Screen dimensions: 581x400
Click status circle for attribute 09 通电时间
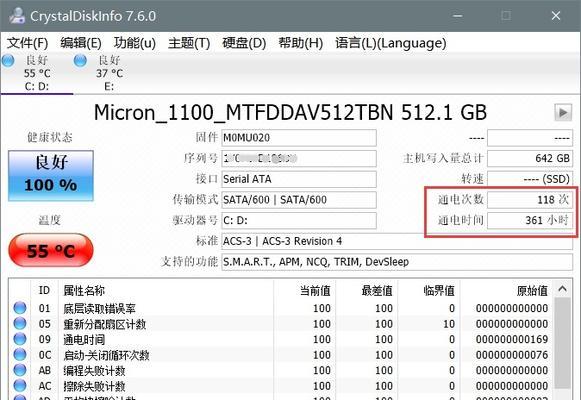click(20, 339)
